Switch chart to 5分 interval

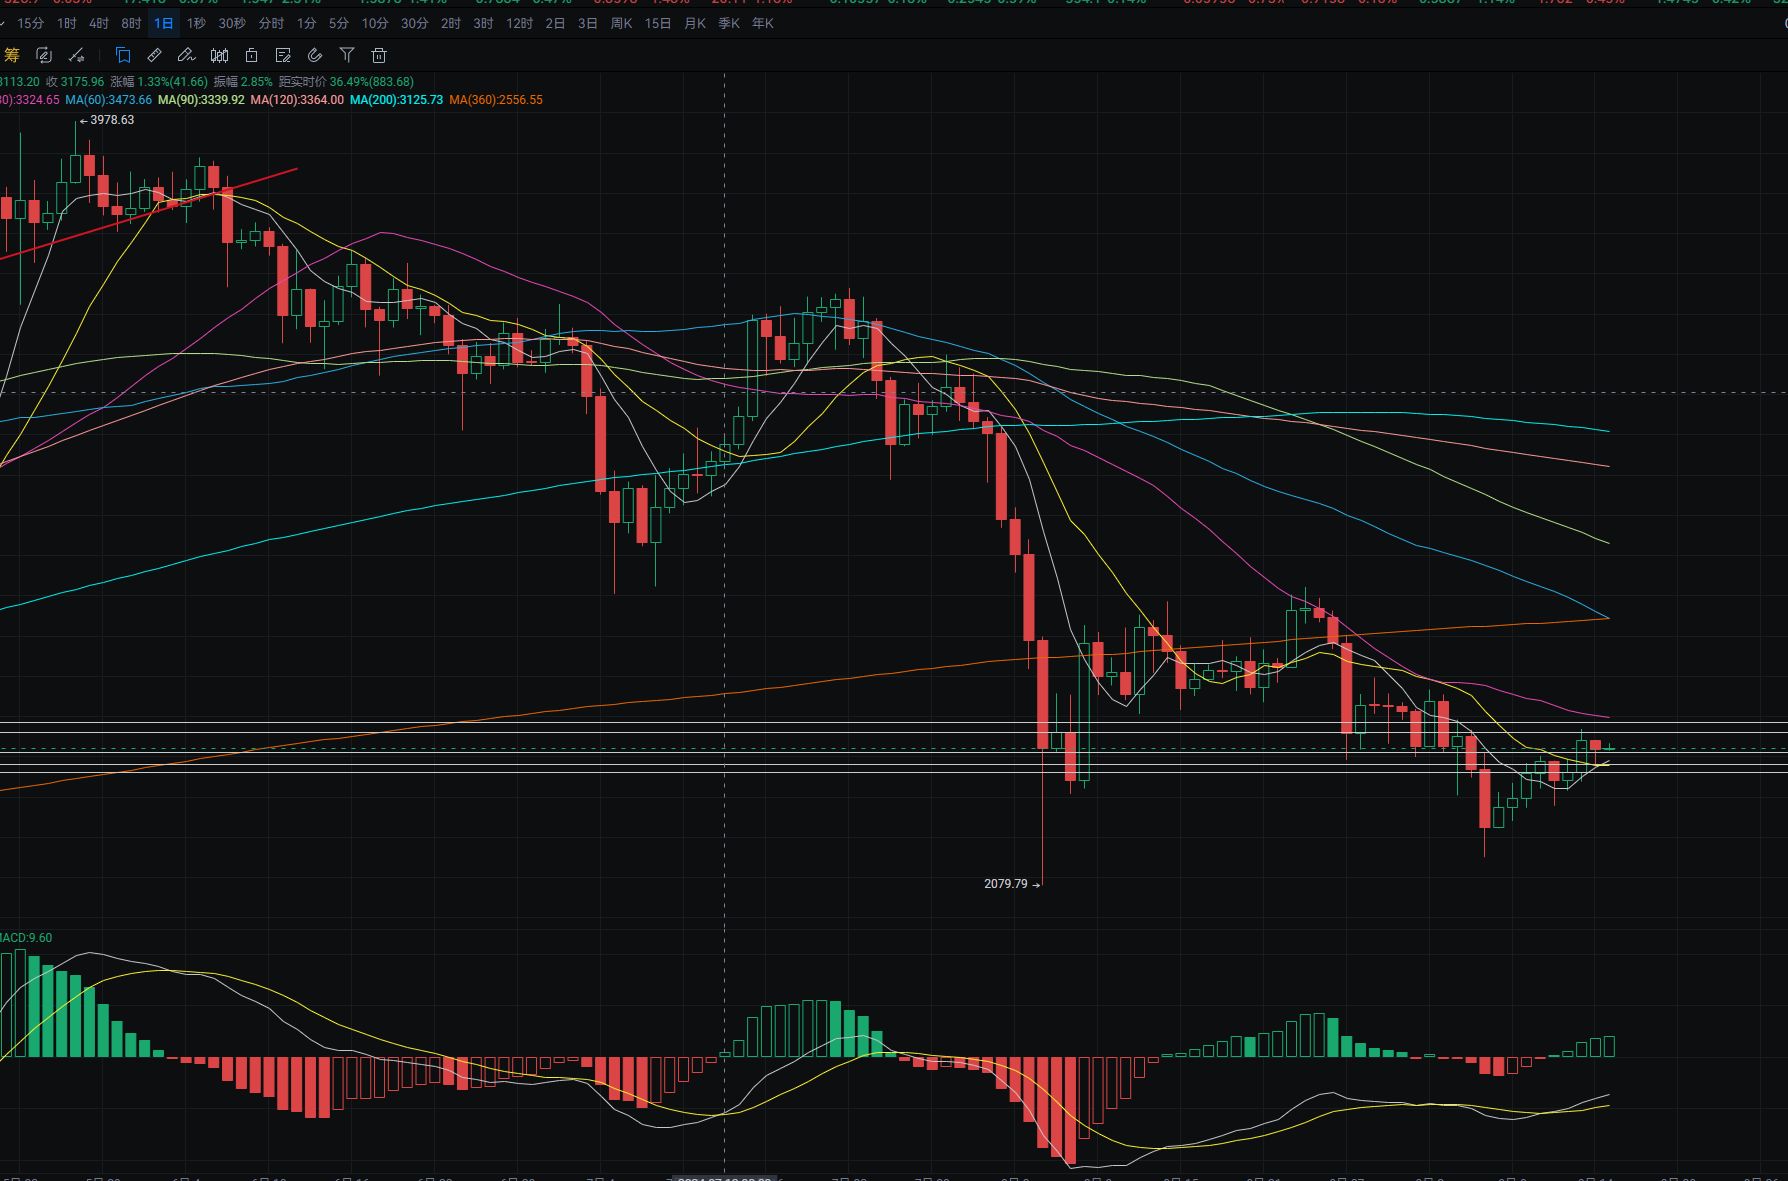[x=339, y=23]
